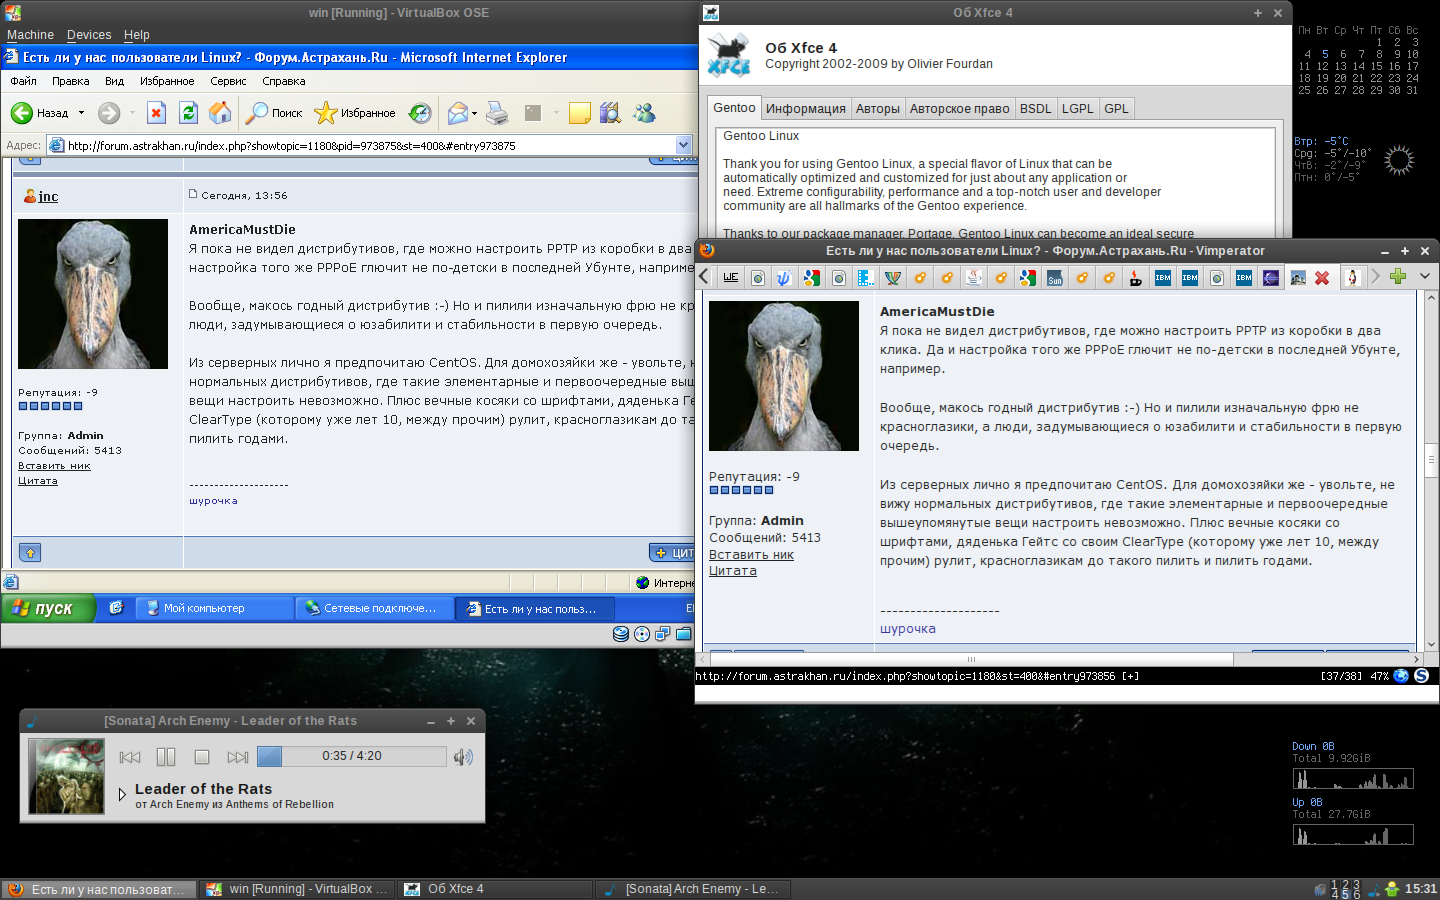Switch to the BSDL tab in Об Xfce 4

point(1036,109)
